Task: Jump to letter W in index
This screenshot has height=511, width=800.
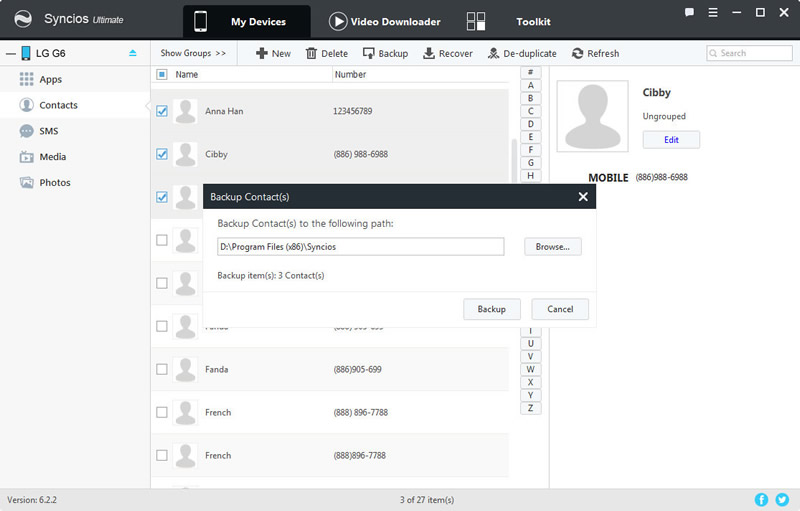Action: point(531,369)
